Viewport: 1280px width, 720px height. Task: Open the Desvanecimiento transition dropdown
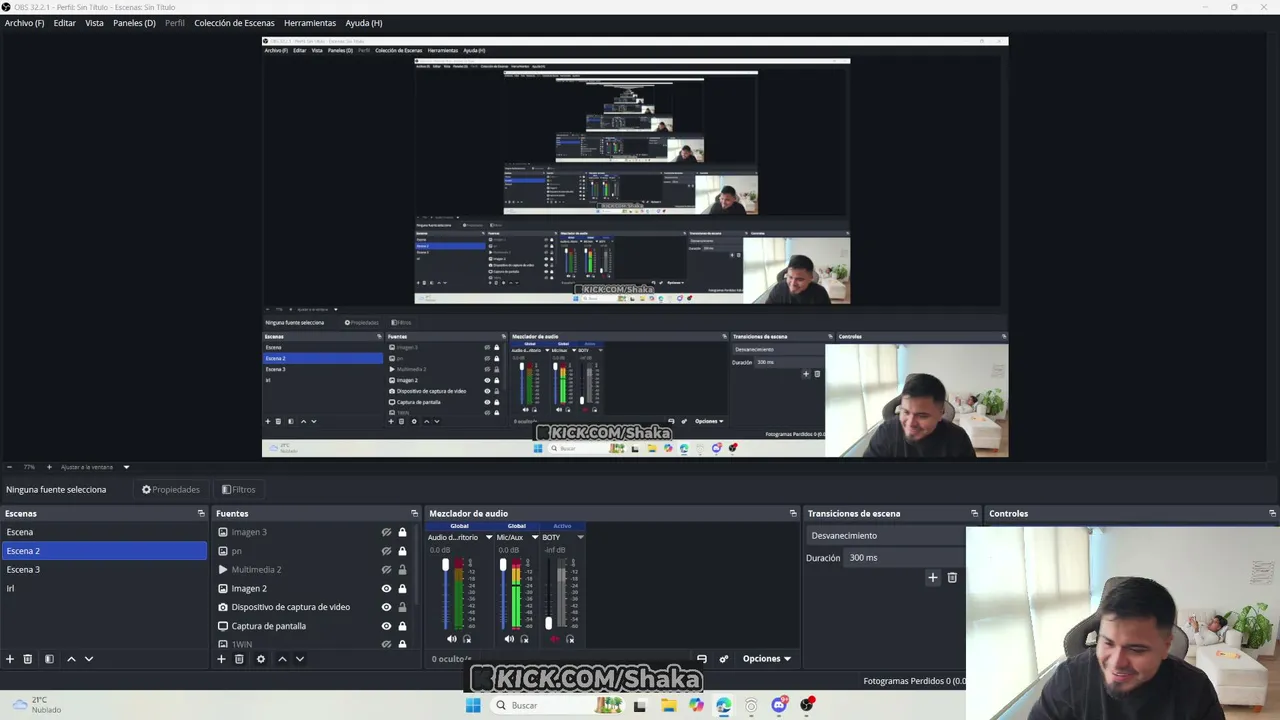pyautogui.click(x=885, y=536)
